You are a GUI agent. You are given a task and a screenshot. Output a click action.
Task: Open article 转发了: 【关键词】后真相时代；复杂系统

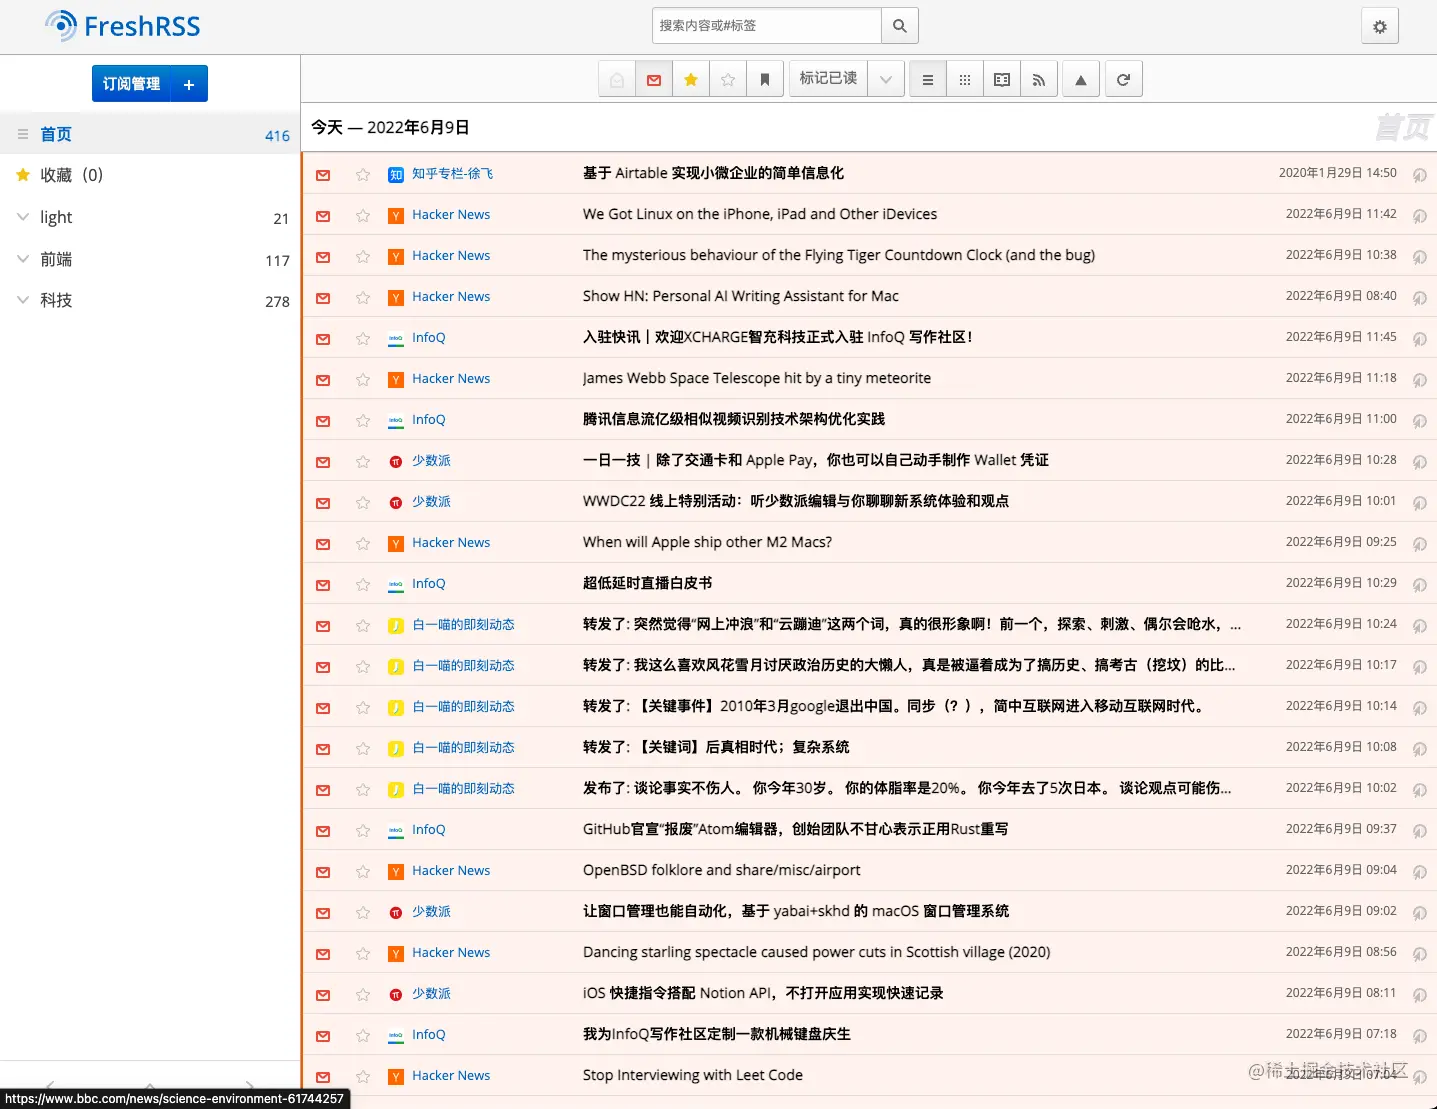[716, 747]
